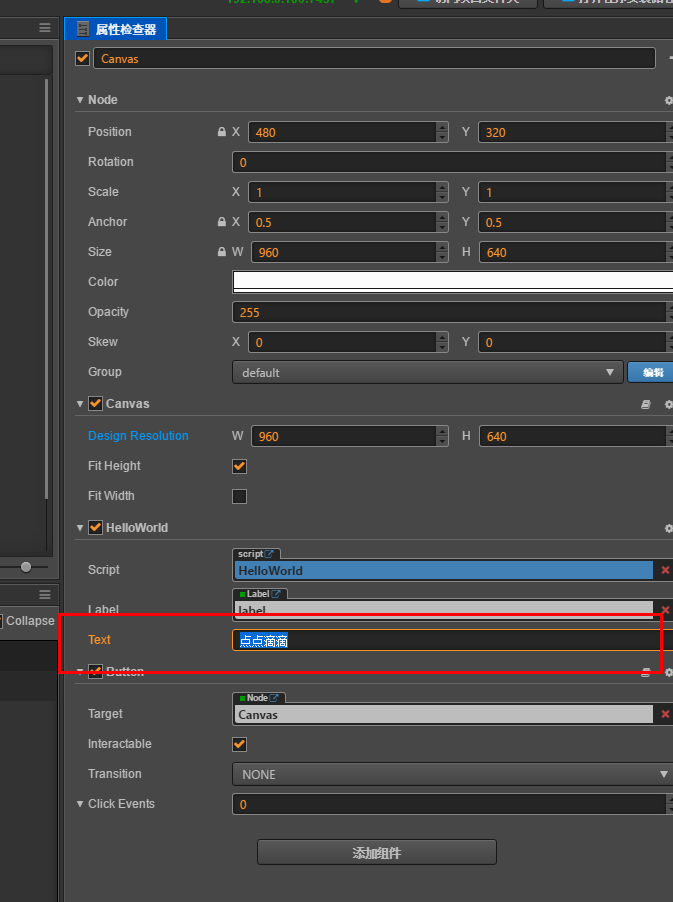Click the Skew Y field showing 0
The image size is (673, 902).
coord(572,342)
